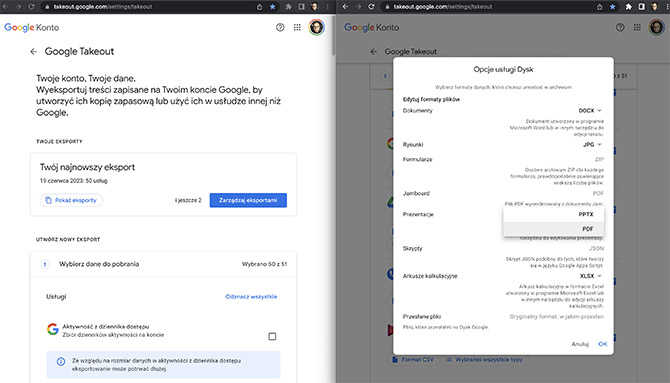Click 'Twój najnowszy eksport' heading
Screen dimensions: 670x383
pyautogui.click(x=87, y=168)
